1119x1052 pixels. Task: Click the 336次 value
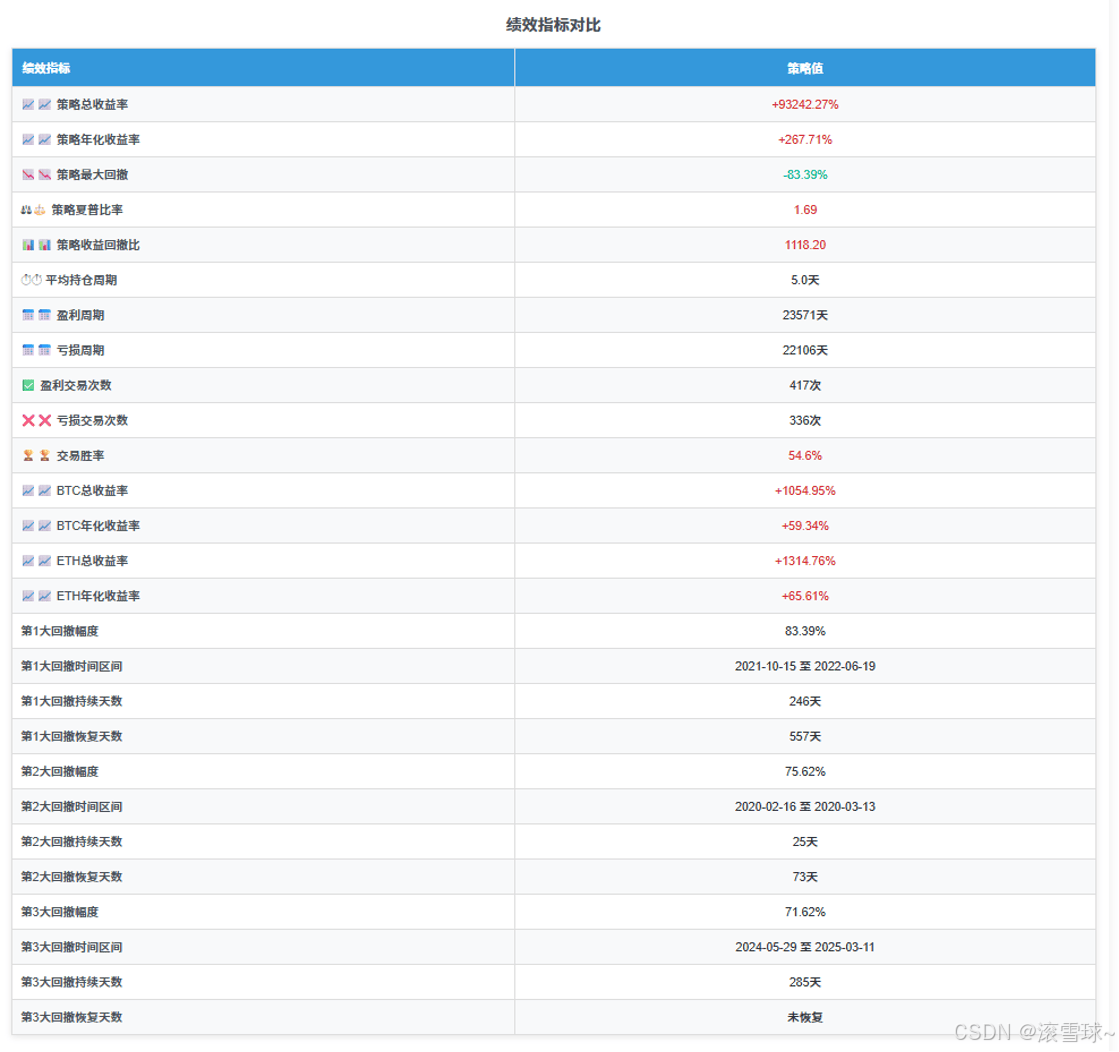tap(805, 420)
